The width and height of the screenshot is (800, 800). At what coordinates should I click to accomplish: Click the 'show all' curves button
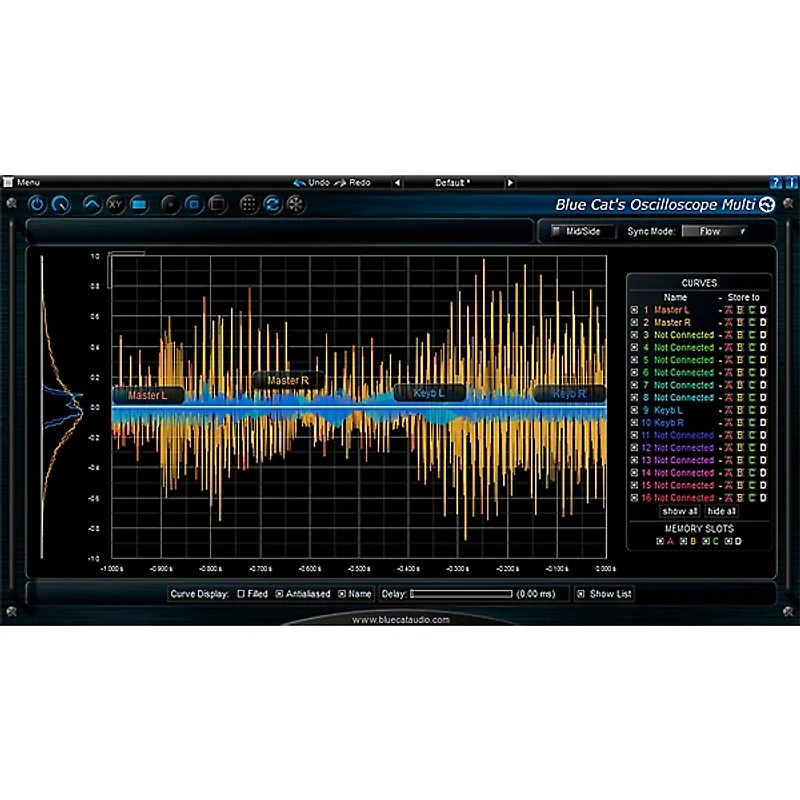click(x=680, y=511)
